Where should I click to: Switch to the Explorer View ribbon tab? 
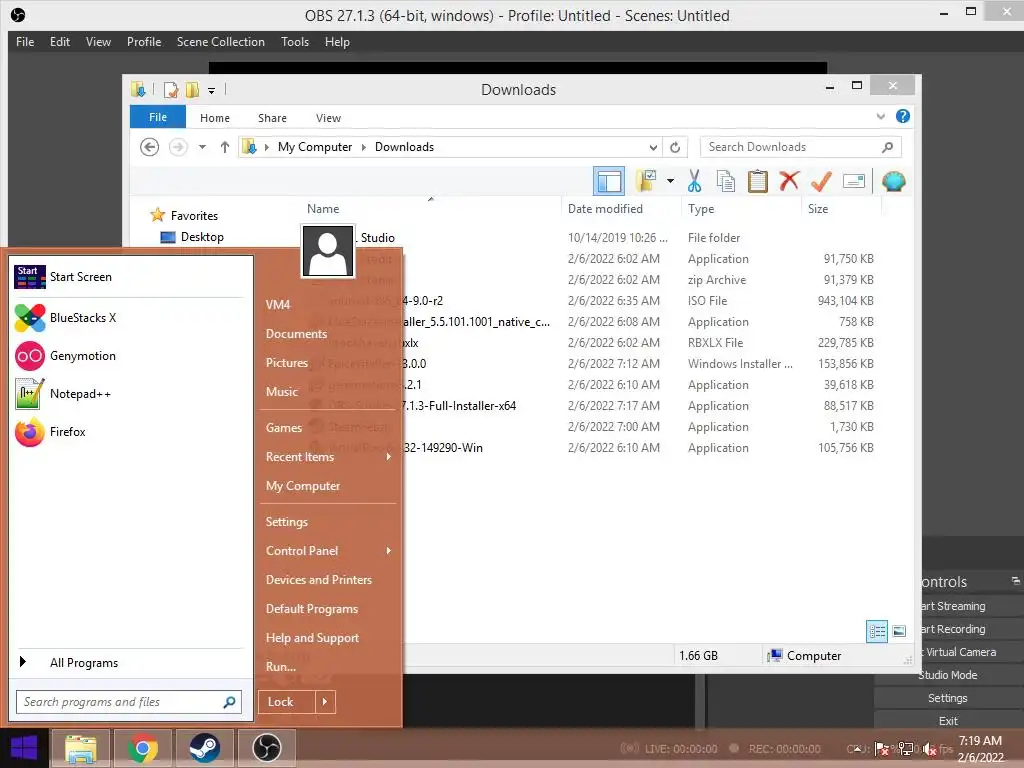[328, 118]
